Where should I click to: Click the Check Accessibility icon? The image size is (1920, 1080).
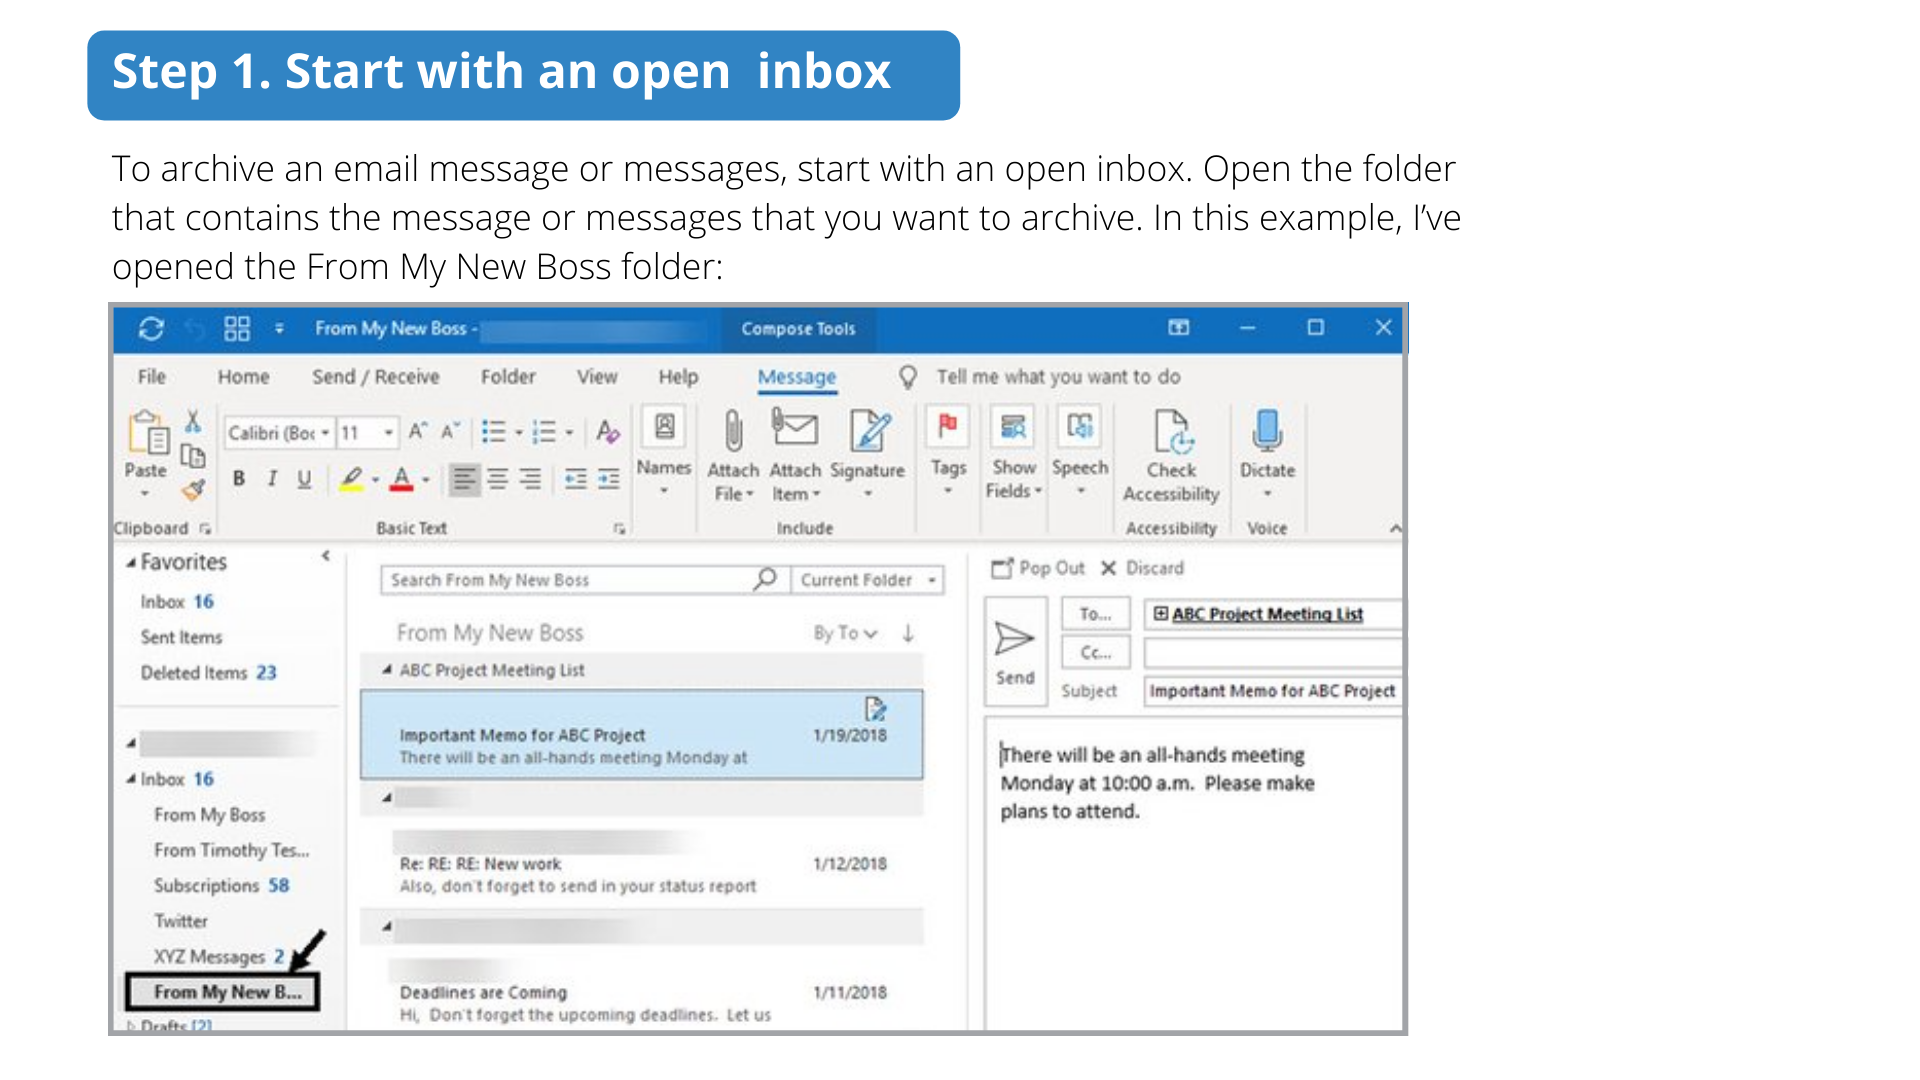tap(1171, 432)
